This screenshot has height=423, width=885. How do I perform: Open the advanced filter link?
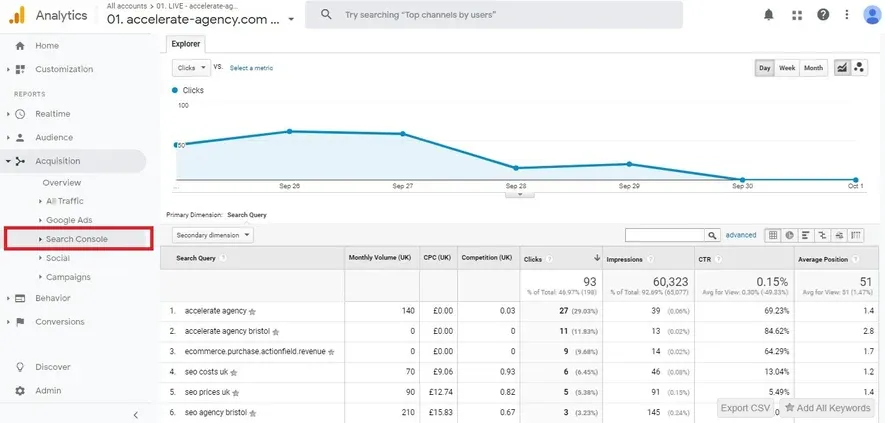pyautogui.click(x=741, y=235)
